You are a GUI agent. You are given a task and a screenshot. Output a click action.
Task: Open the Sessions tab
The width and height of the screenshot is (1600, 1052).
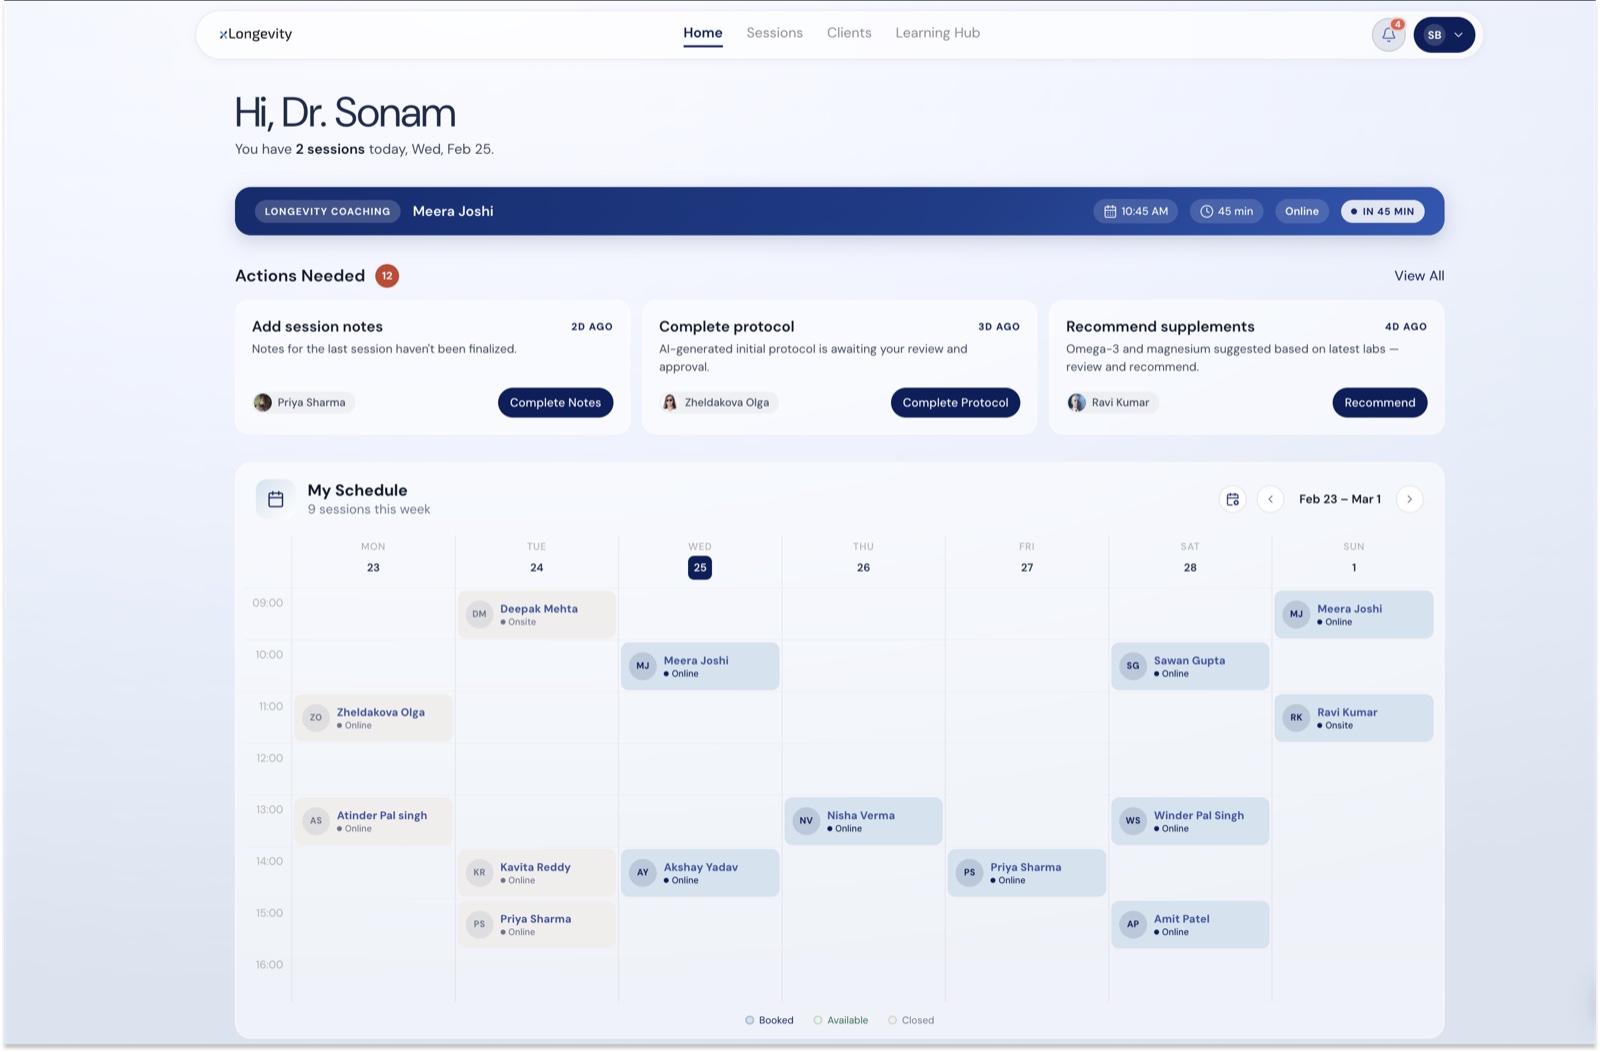tap(774, 33)
